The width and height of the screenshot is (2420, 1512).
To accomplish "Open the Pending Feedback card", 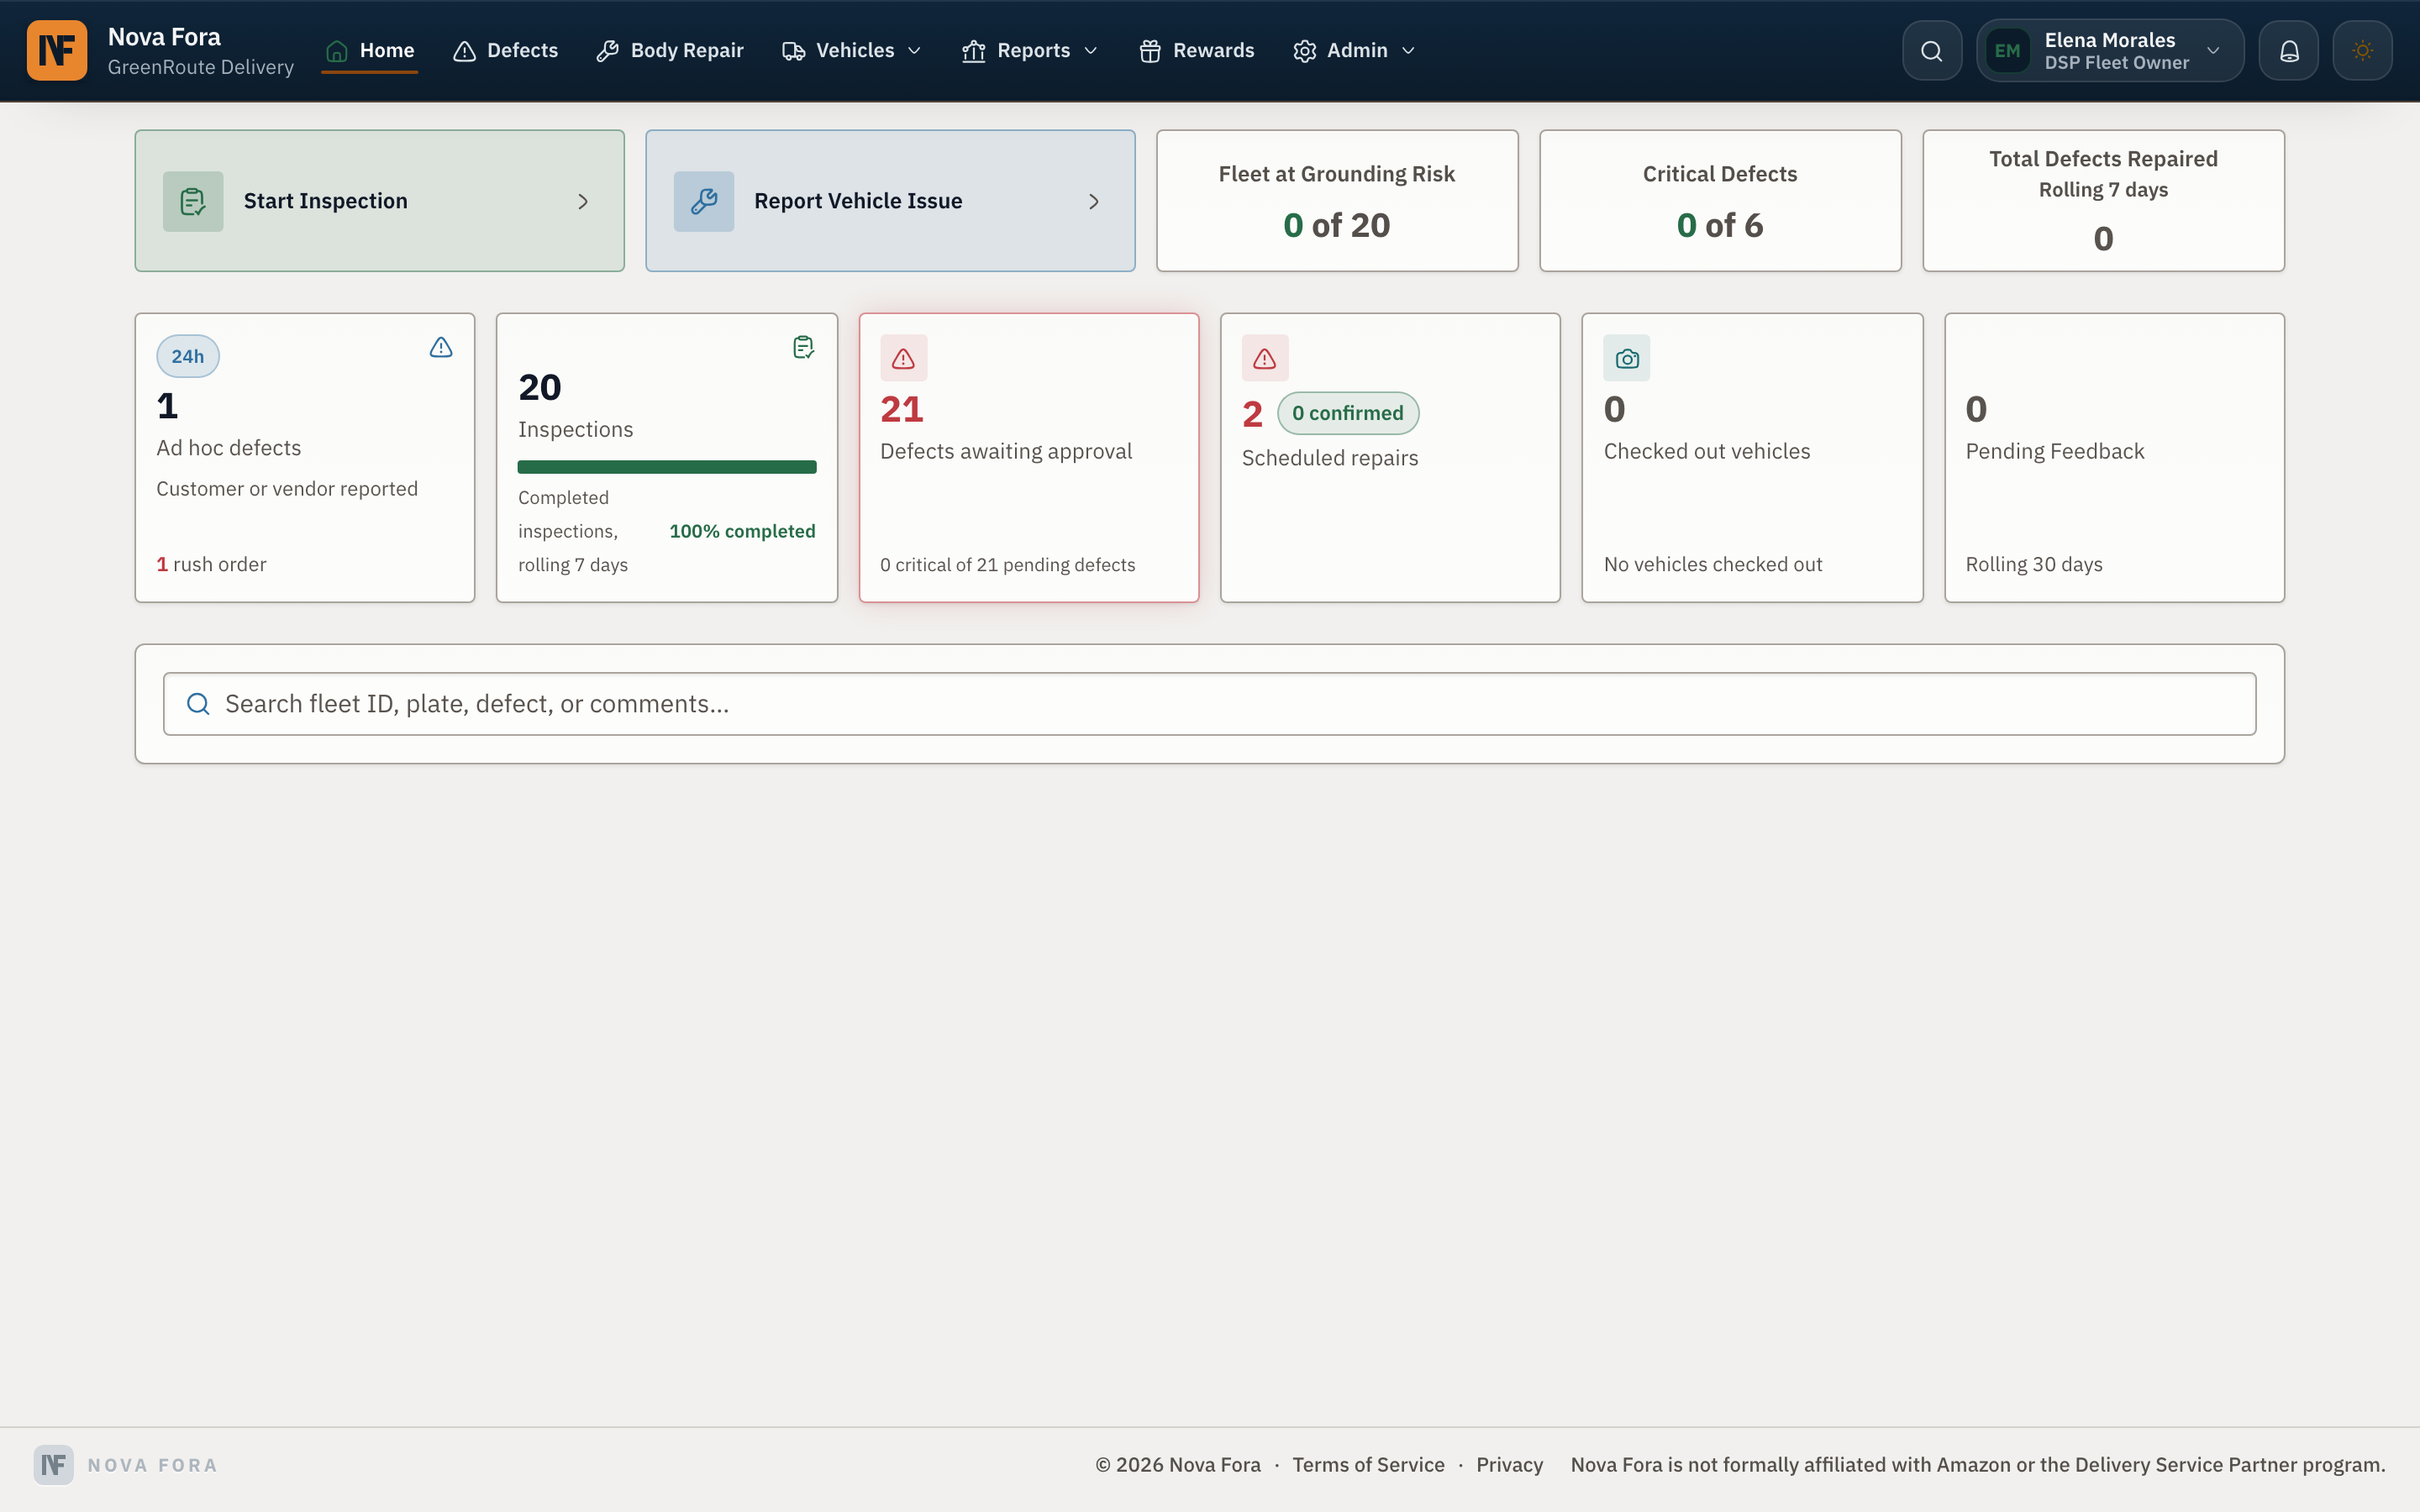I will pos(2114,458).
